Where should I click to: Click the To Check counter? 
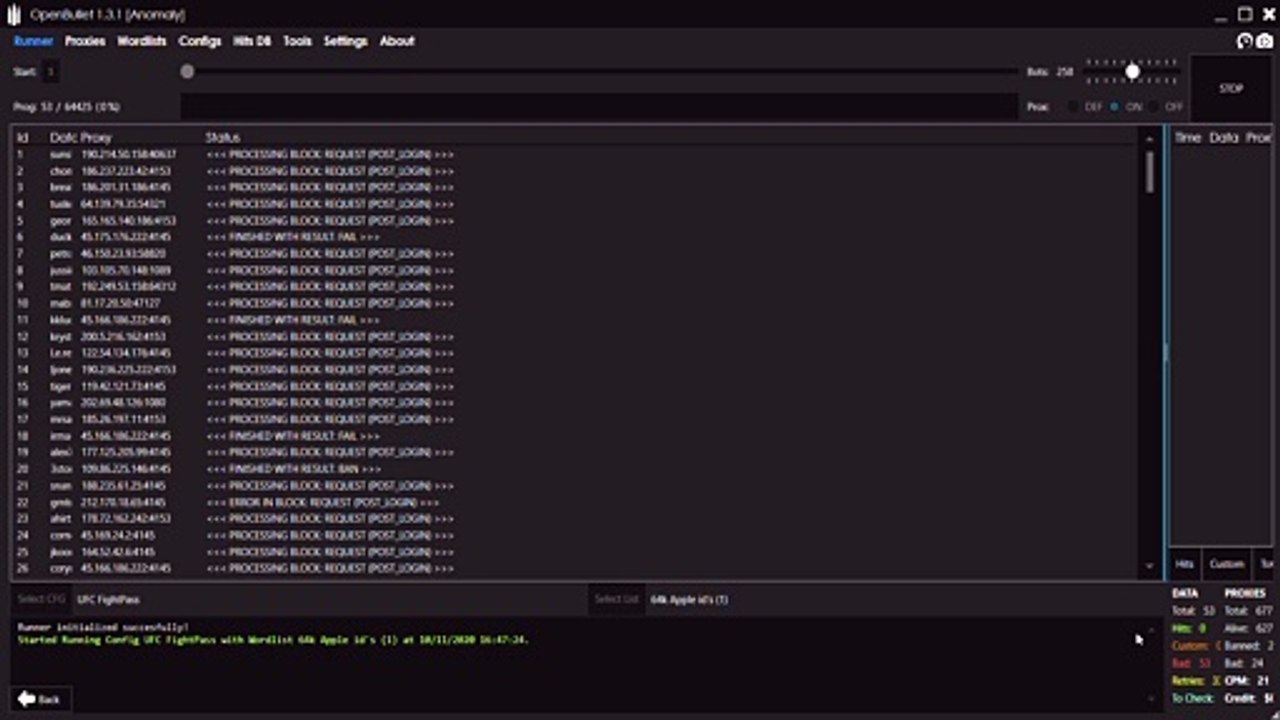1193,698
